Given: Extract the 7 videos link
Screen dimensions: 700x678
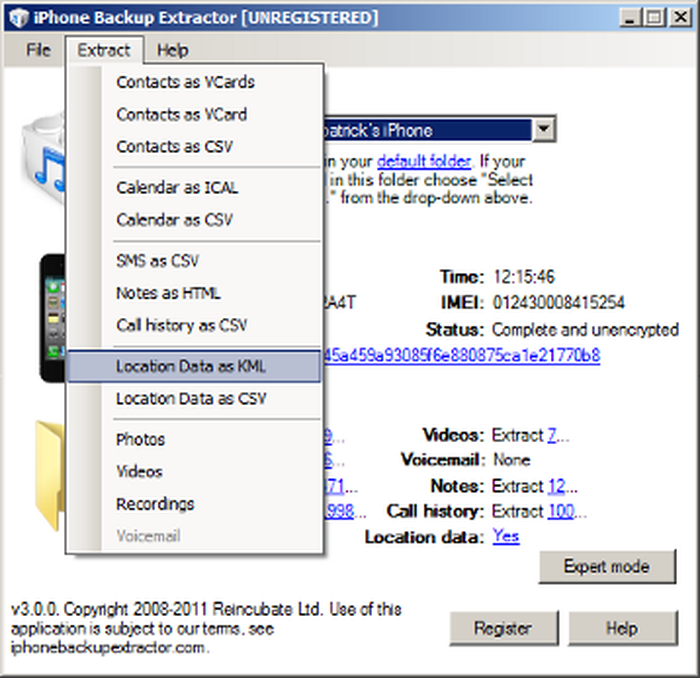Looking at the screenshot, I should tap(552, 435).
